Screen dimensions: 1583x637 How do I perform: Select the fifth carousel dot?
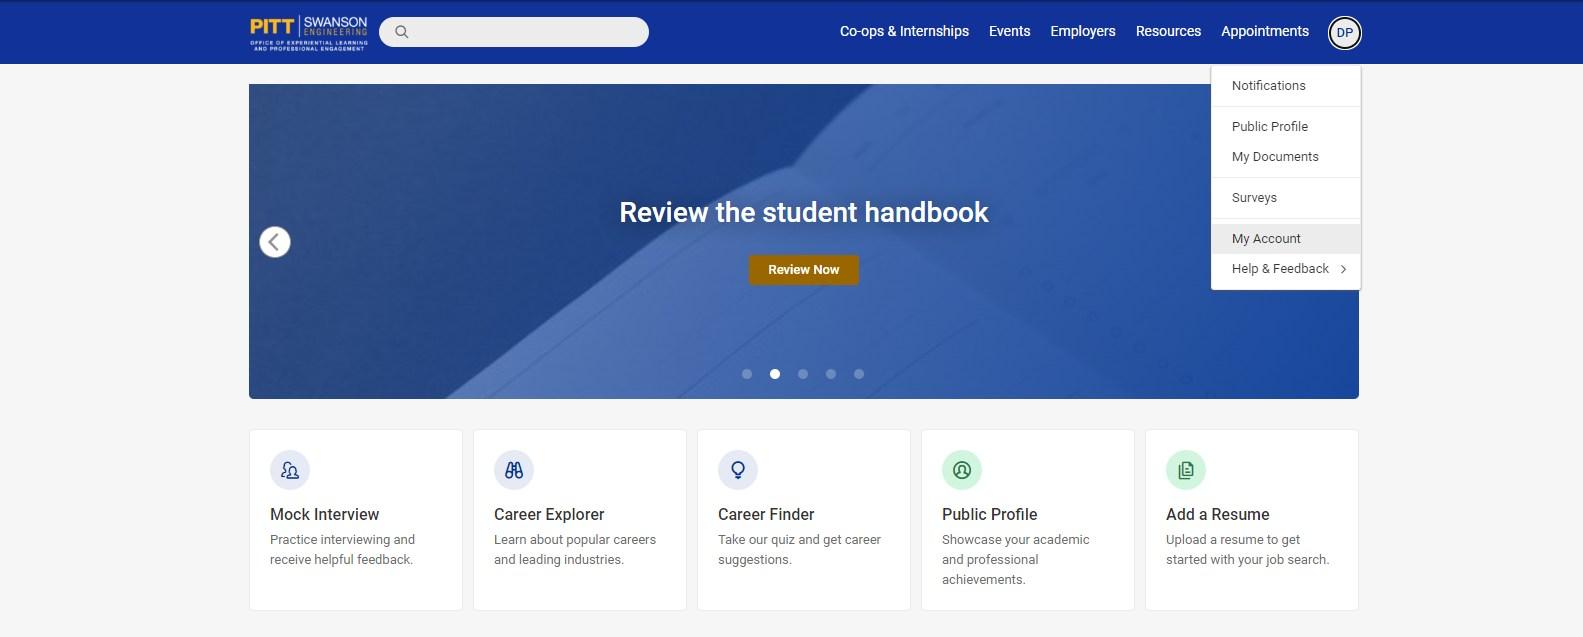[x=859, y=374]
